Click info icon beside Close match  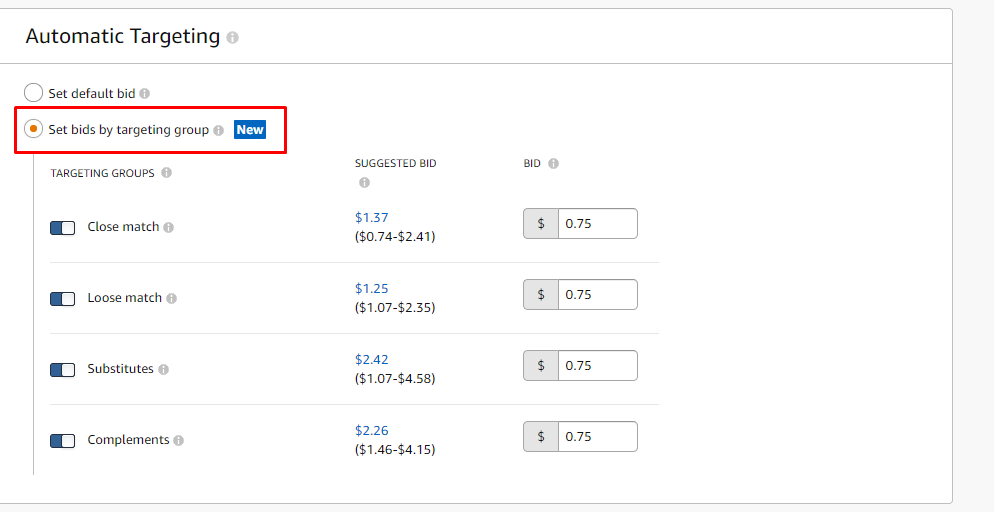(x=169, y=228)
